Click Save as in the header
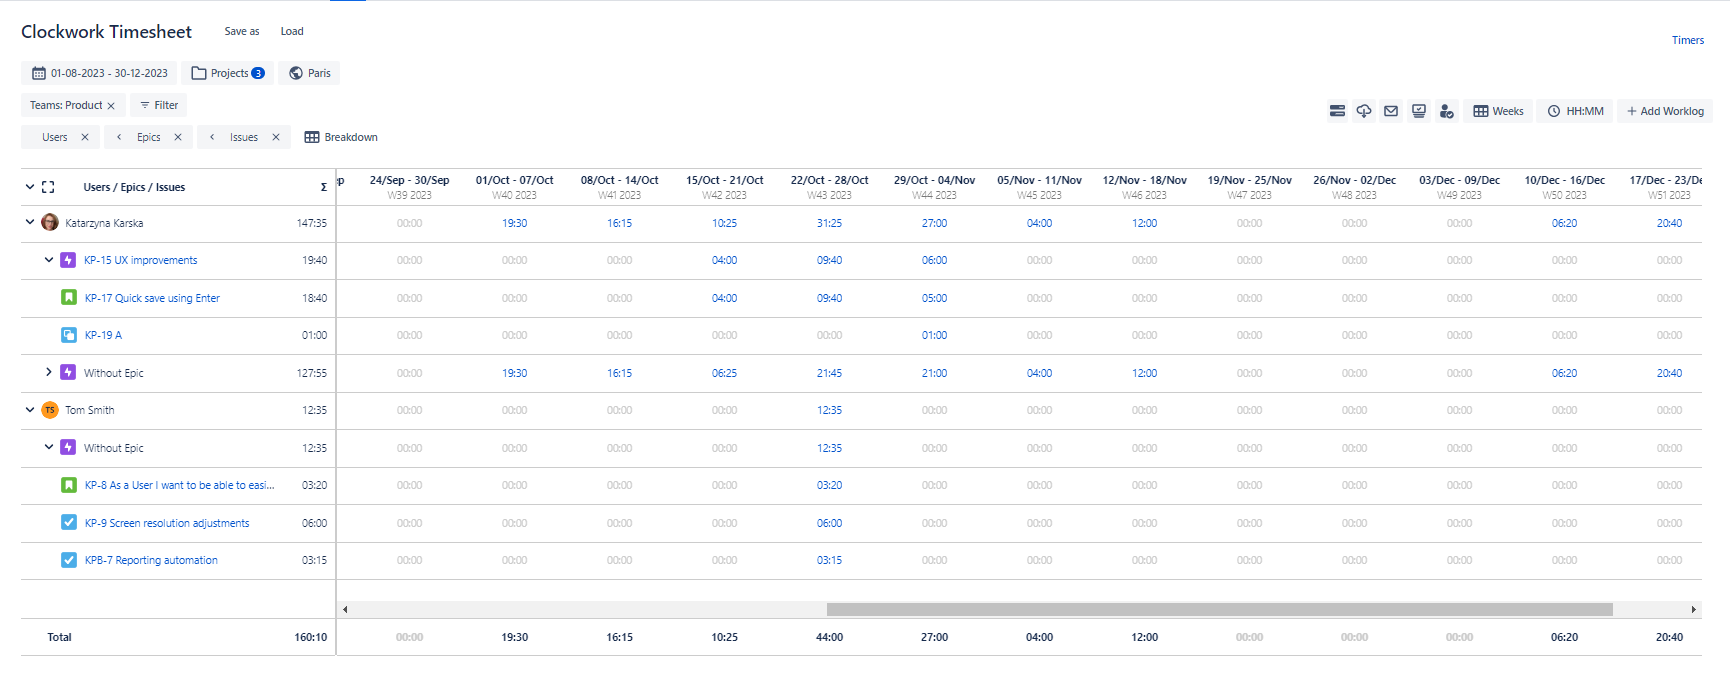 tap(241, 31)
